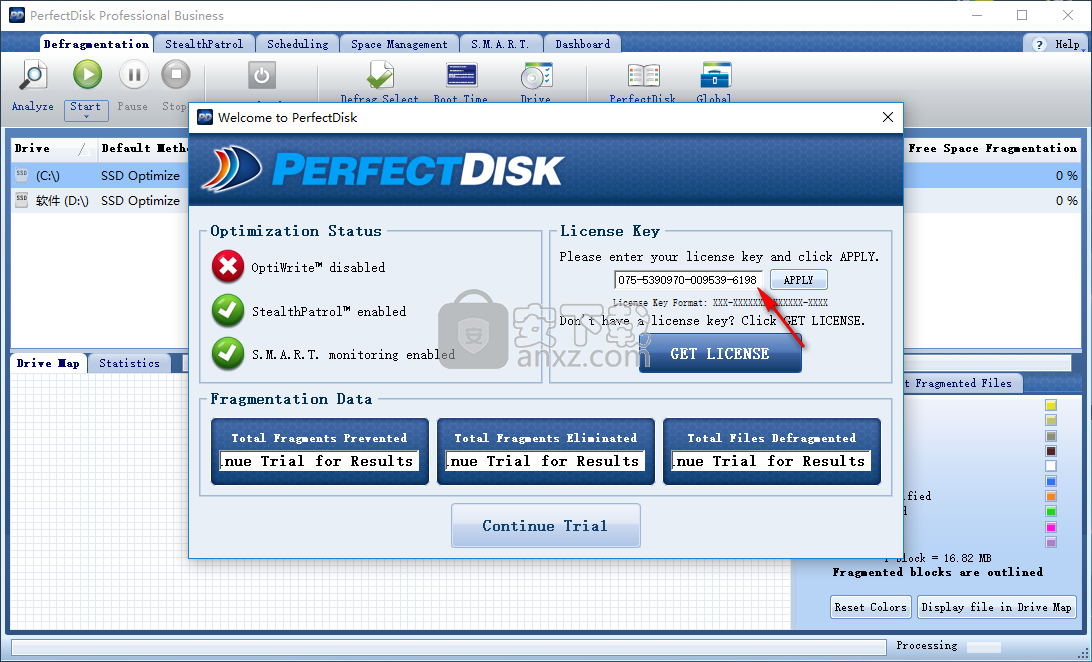Click the Pause toolbar icon

(x=133, y=74)
